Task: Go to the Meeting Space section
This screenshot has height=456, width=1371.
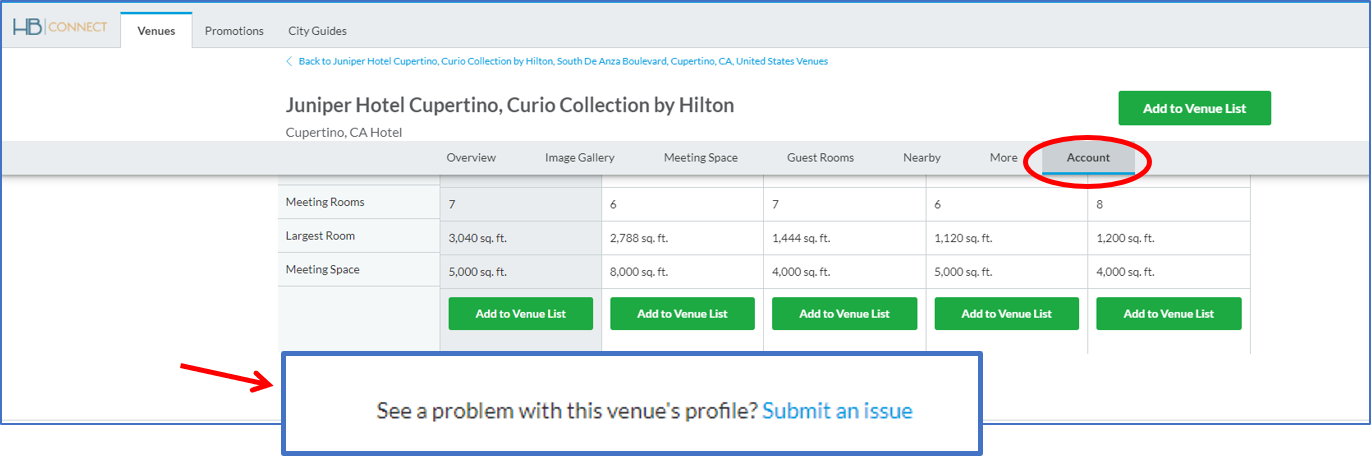Action: 701,158
